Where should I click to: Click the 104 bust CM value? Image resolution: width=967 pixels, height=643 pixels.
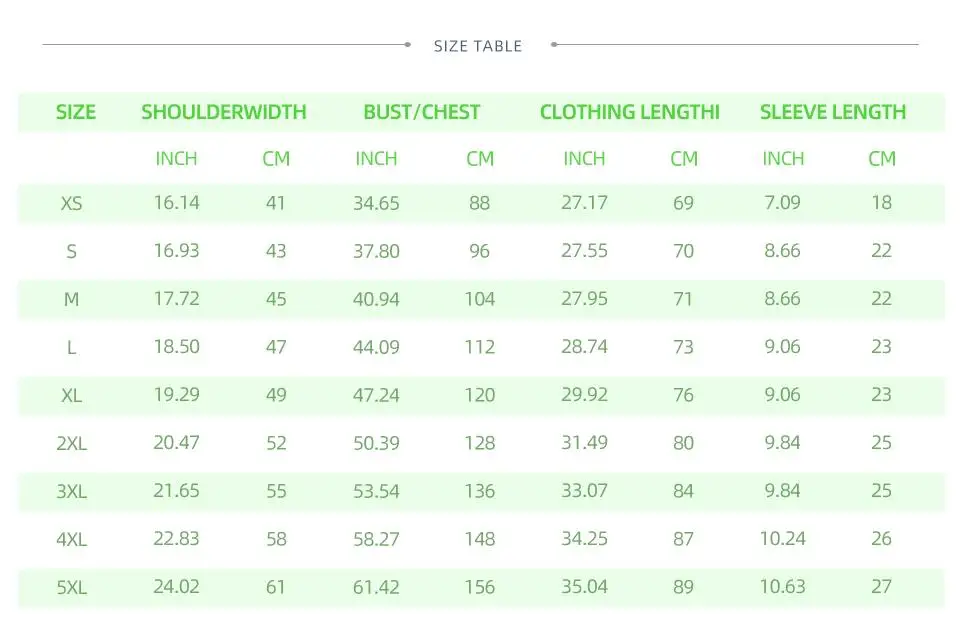479,299
